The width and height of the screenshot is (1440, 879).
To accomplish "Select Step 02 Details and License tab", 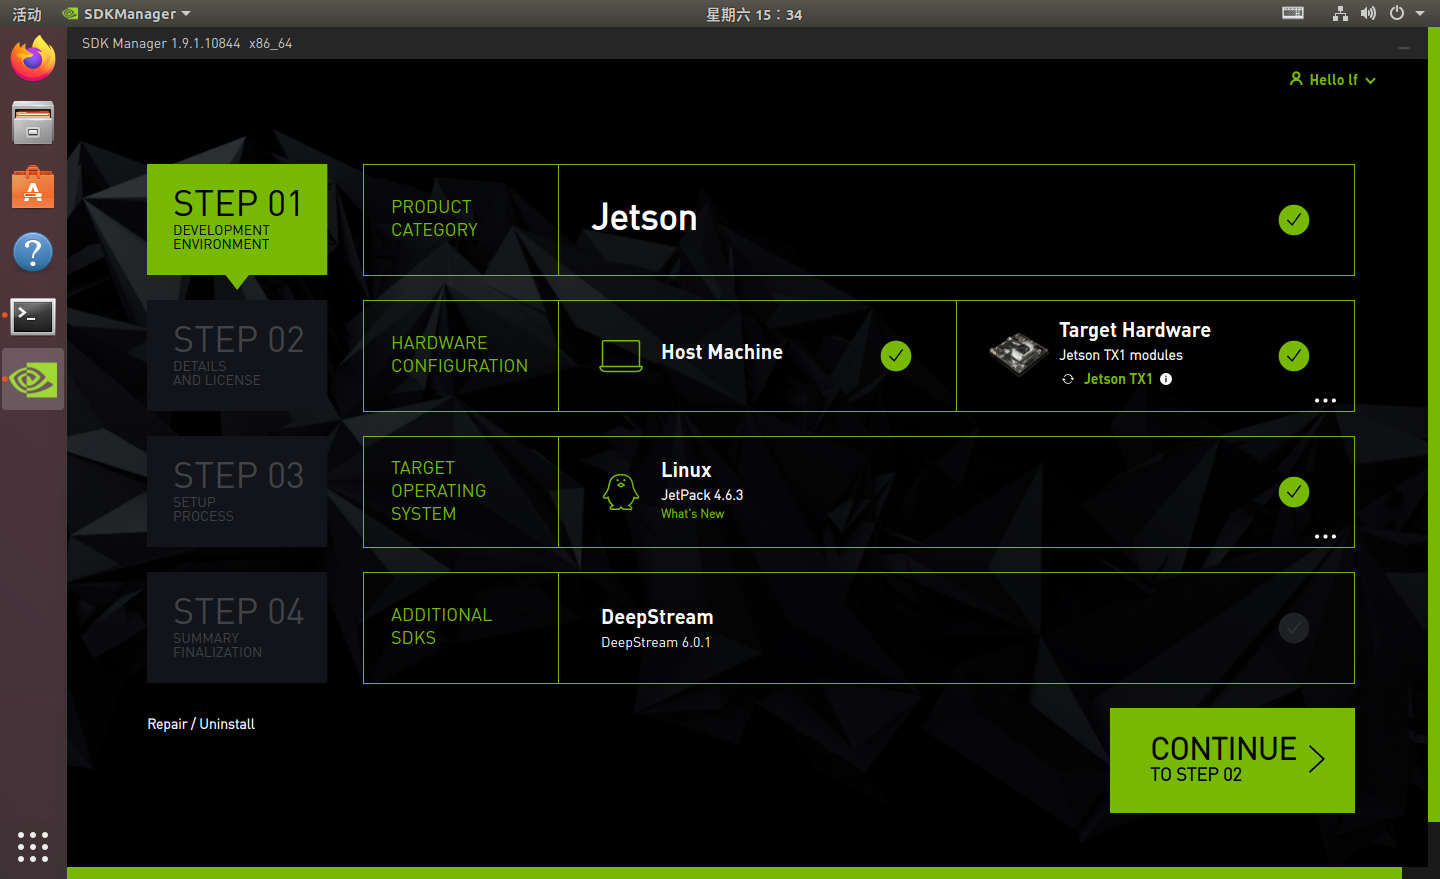I will point(237,355).
